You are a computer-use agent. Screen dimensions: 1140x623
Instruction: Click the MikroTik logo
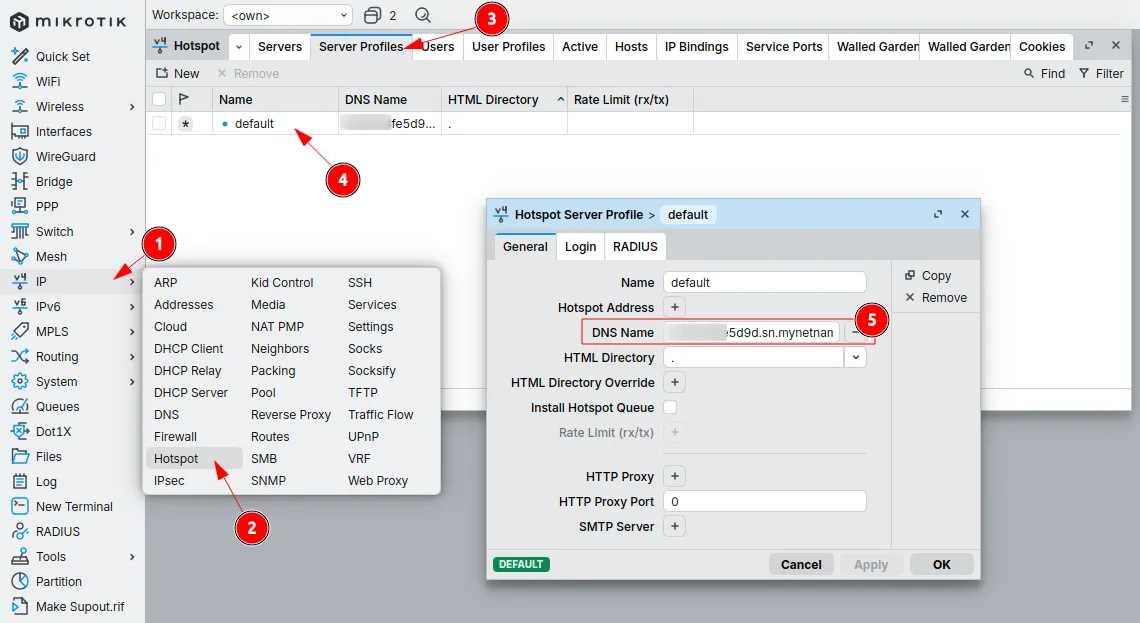click(x=68, y=22)
